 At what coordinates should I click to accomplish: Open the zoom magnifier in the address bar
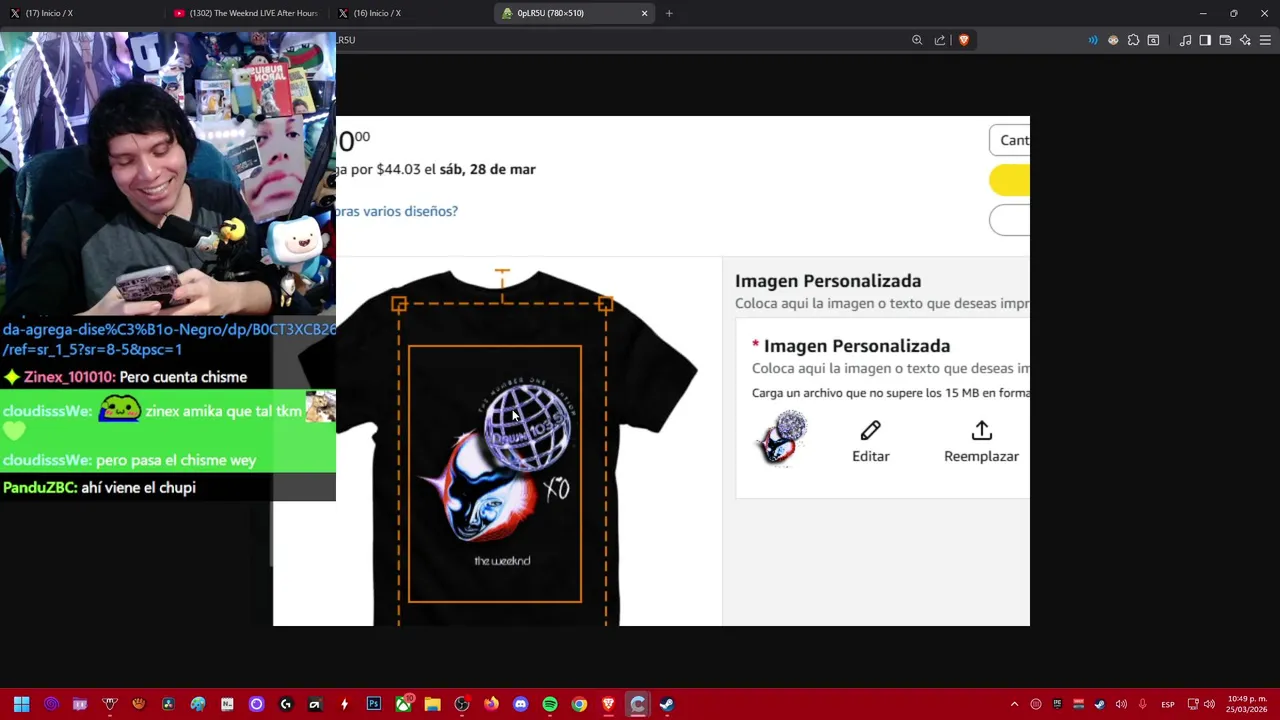[x=917, y=40]
